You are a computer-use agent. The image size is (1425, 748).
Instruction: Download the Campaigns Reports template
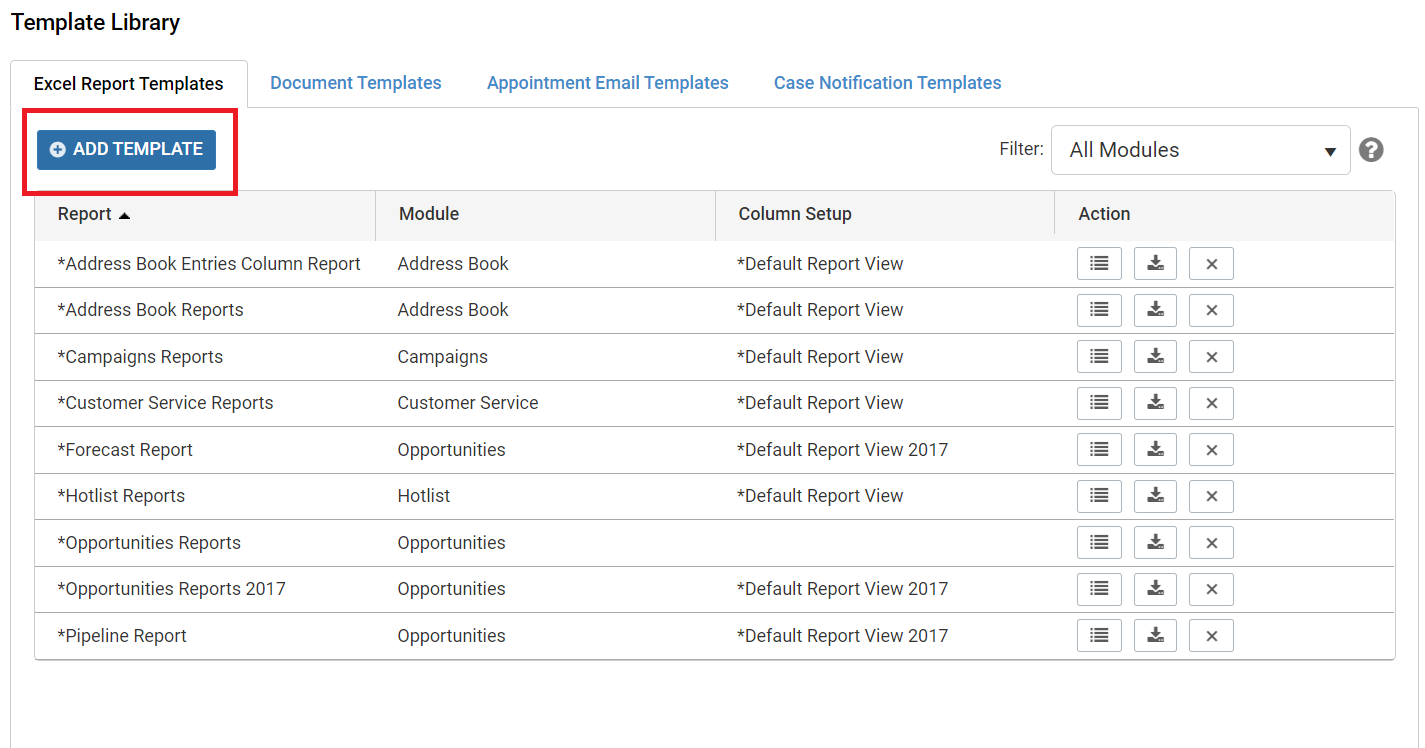1155,357
